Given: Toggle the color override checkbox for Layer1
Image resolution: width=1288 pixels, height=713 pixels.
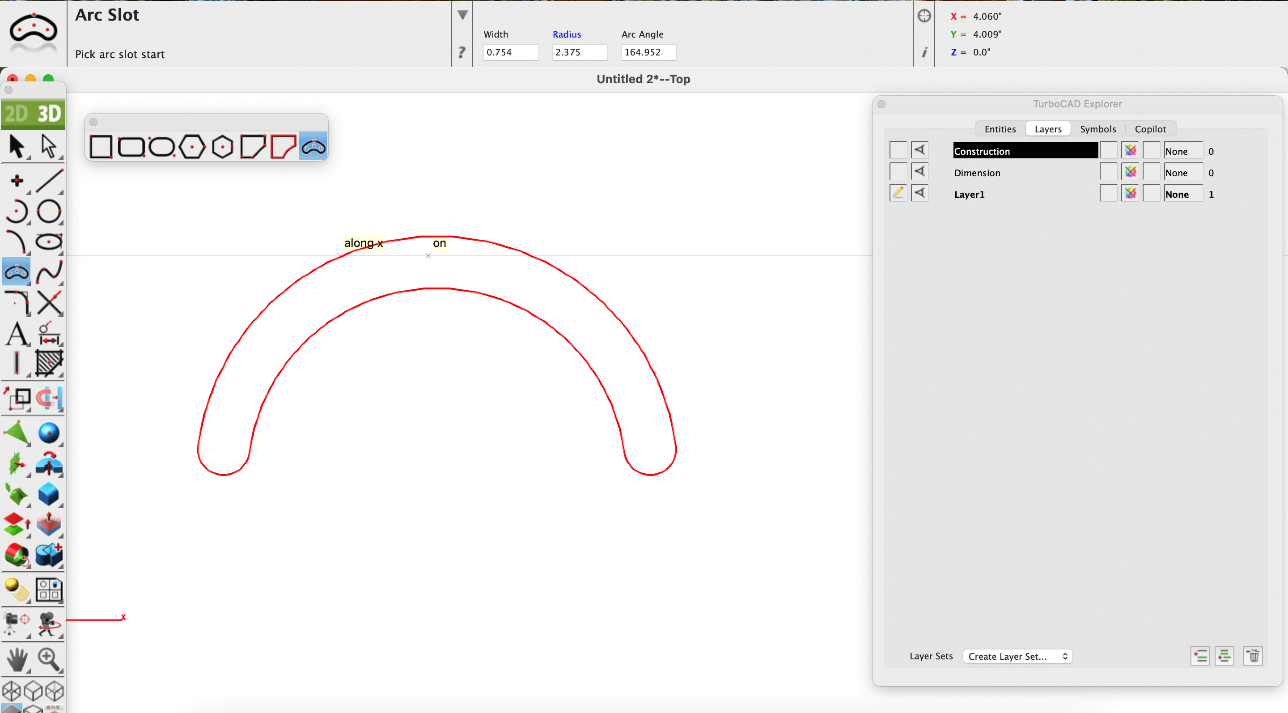Looking at the screenshot, I should [x=1108, y=194].
